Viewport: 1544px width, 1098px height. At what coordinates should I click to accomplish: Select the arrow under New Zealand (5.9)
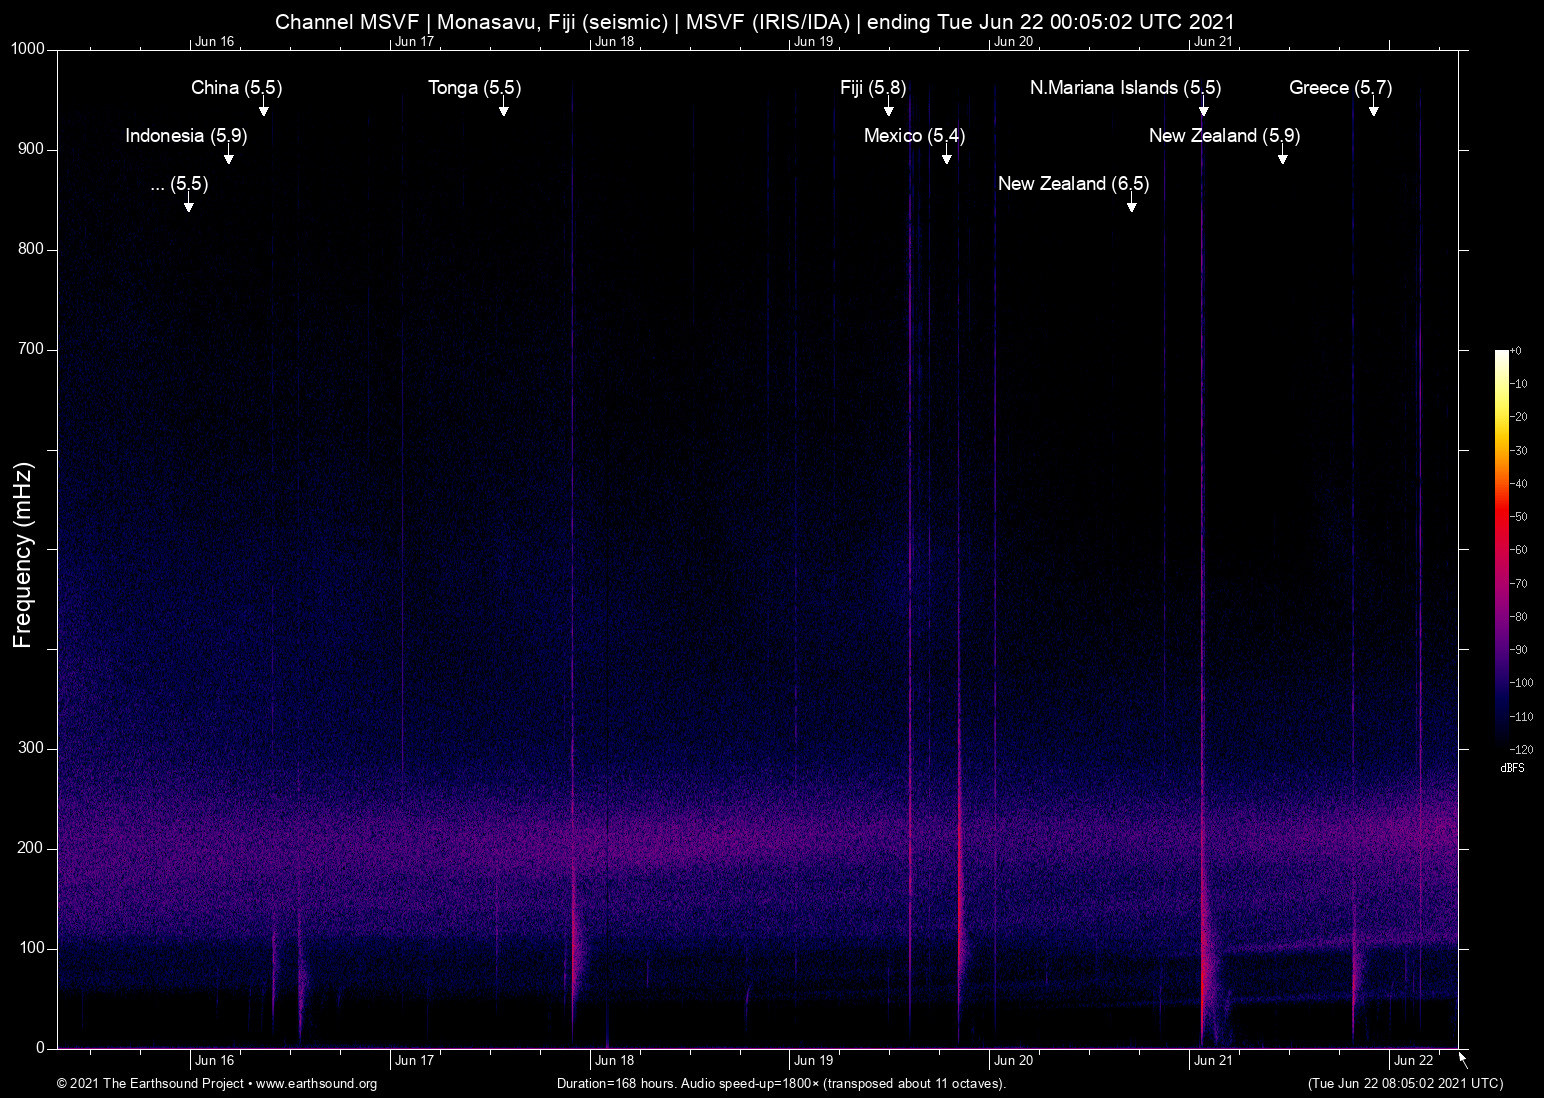pos(1283,156)
